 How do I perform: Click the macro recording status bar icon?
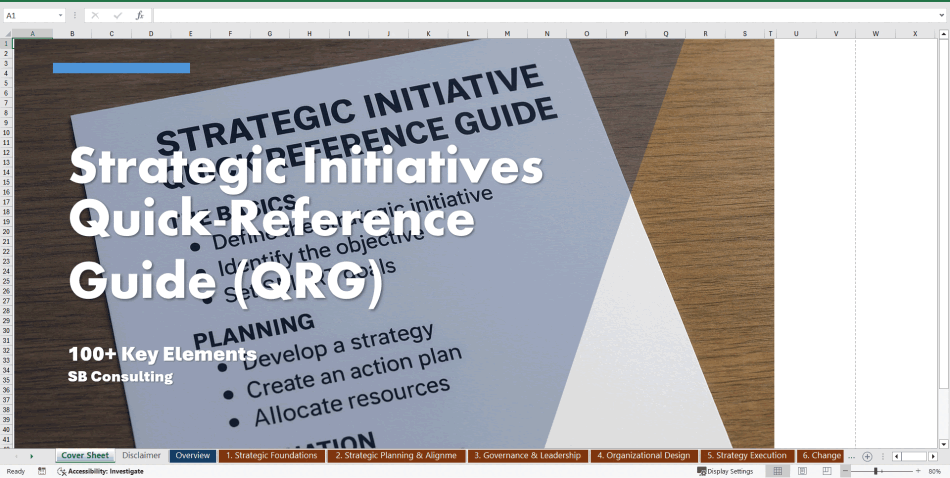42,471
